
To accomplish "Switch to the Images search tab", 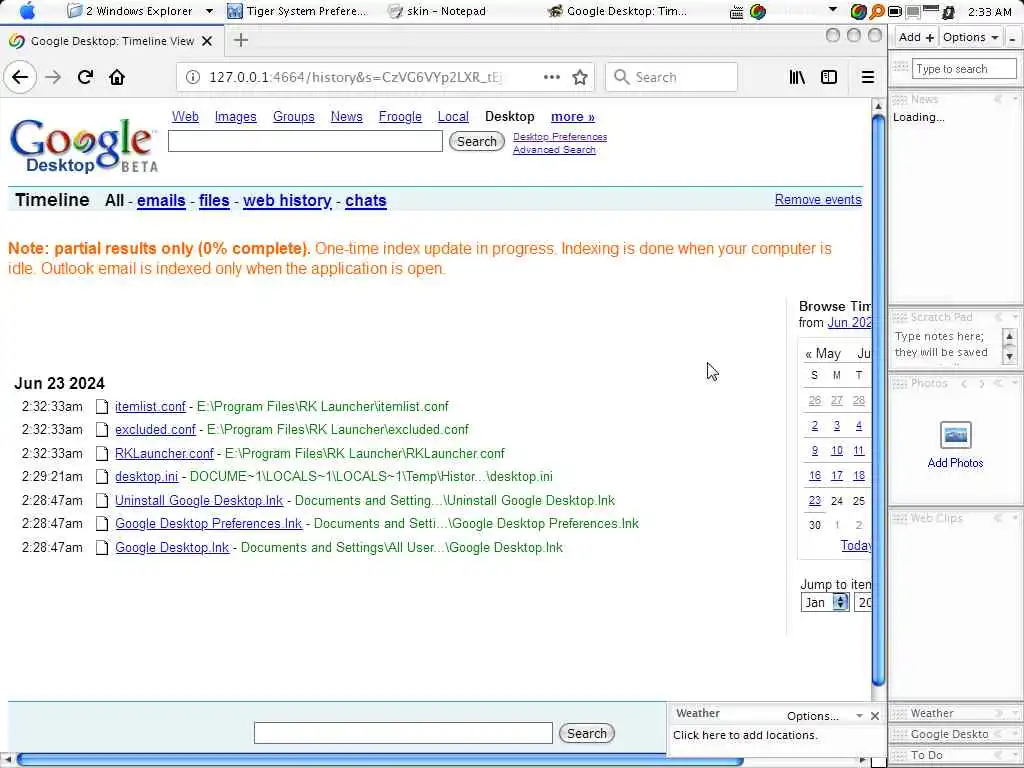I will pos(236,116).
